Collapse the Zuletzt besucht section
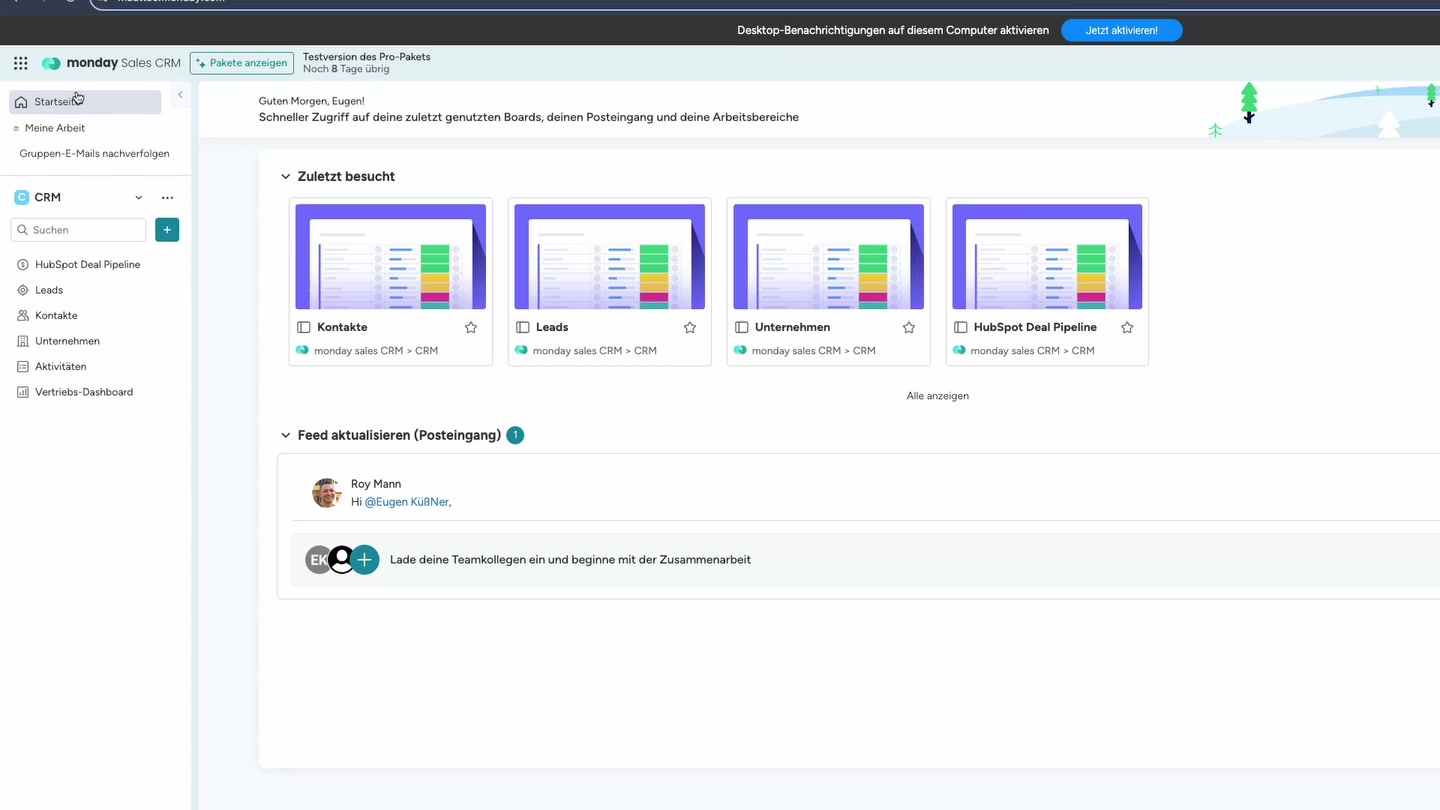Image resolution: width=1440 pixels, height=810 pixels. click(x=285, y=176)
